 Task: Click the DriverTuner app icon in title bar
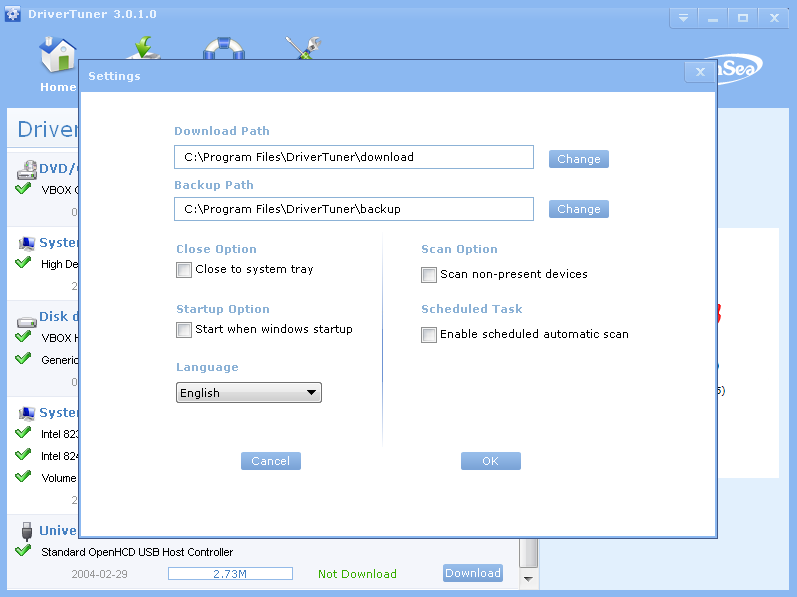[13, 14]
